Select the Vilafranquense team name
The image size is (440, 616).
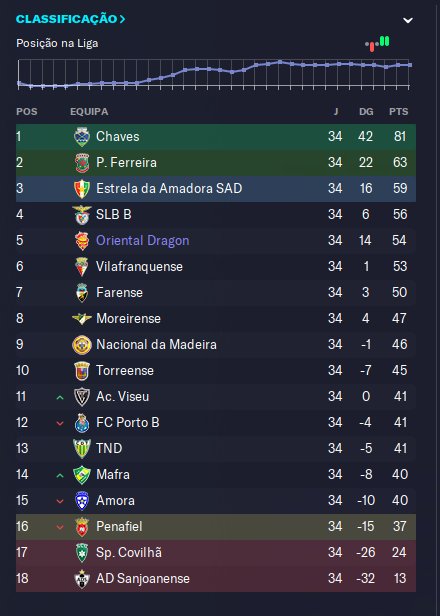[139, 266]
